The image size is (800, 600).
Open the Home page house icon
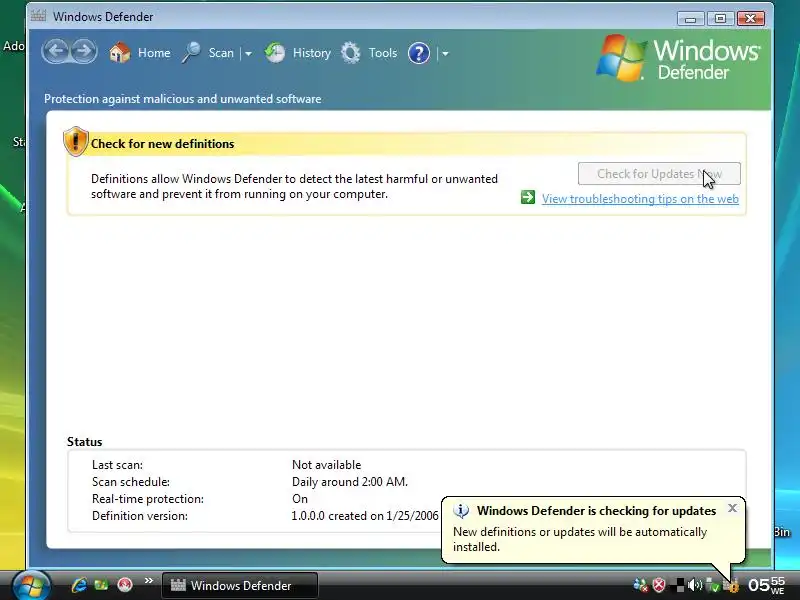(119, 53)
